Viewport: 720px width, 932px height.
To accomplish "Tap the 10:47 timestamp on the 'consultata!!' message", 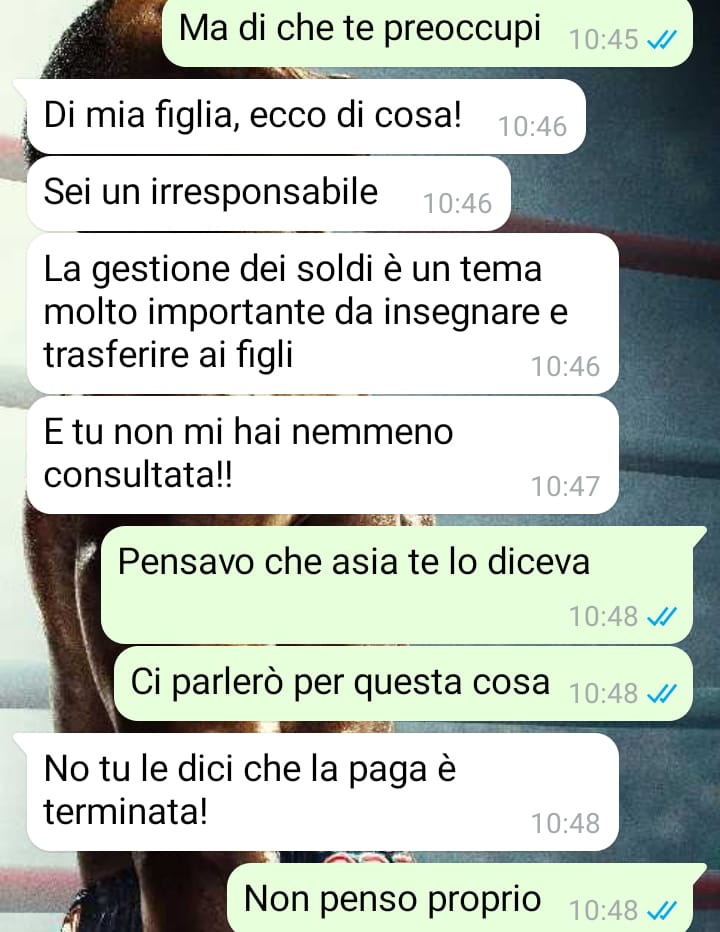I will pos(565,487).
